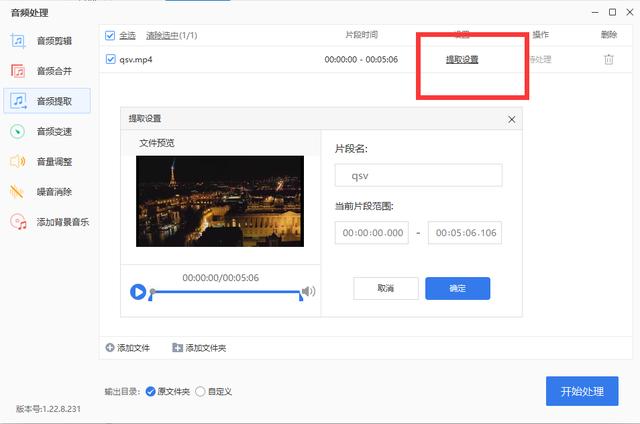Select 原文件夹 output directory option
Image resolution: width=640 pixels, height=424 pixels.
[x=150, y=391]
